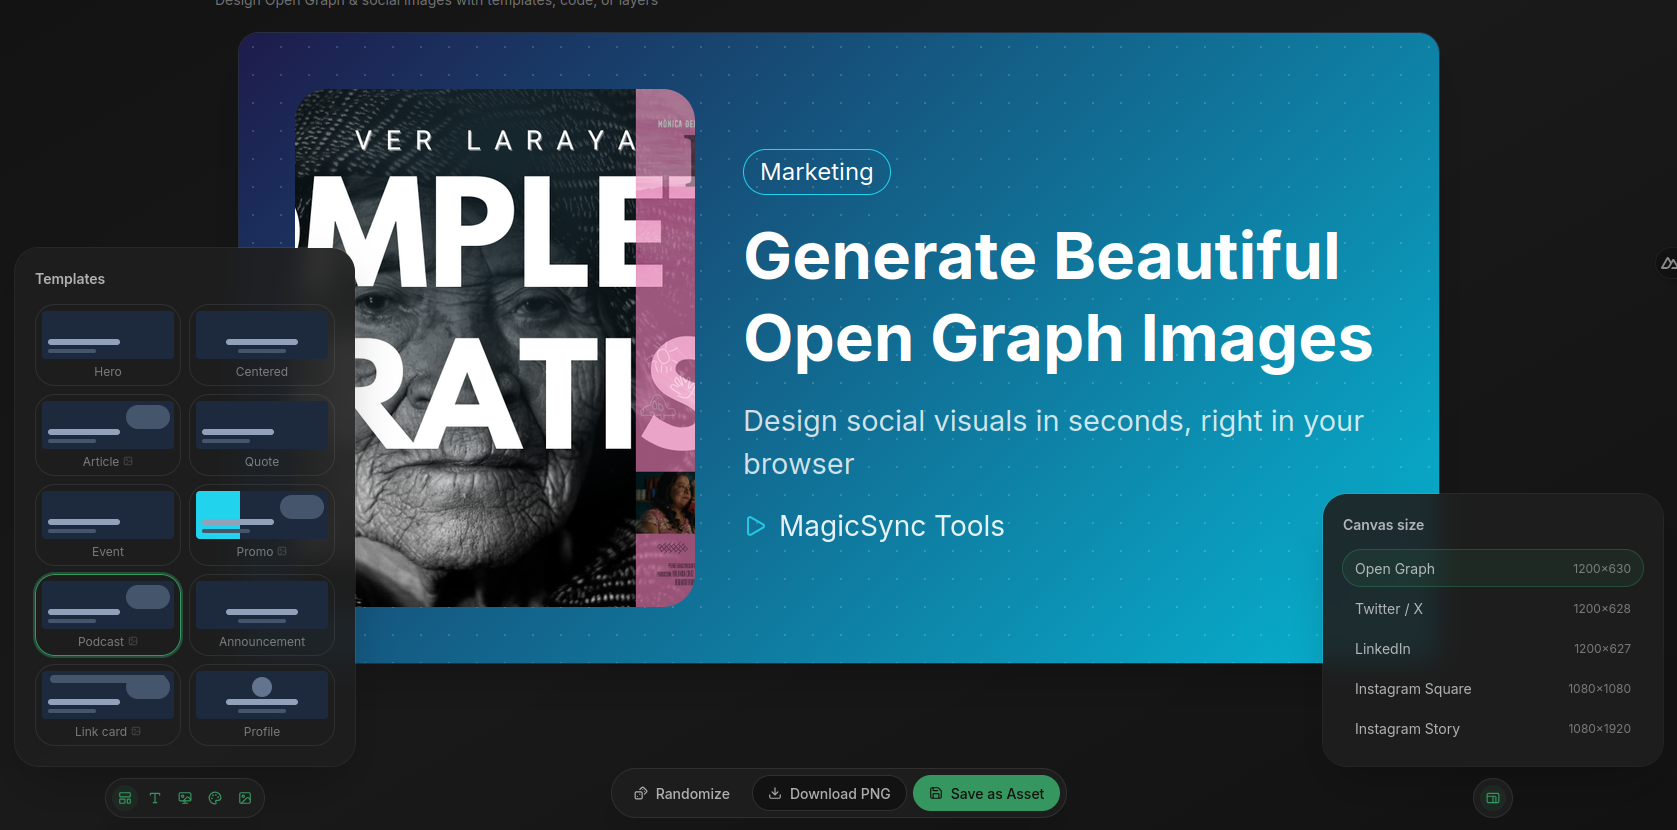Pick the Article template card

point(108,435)
